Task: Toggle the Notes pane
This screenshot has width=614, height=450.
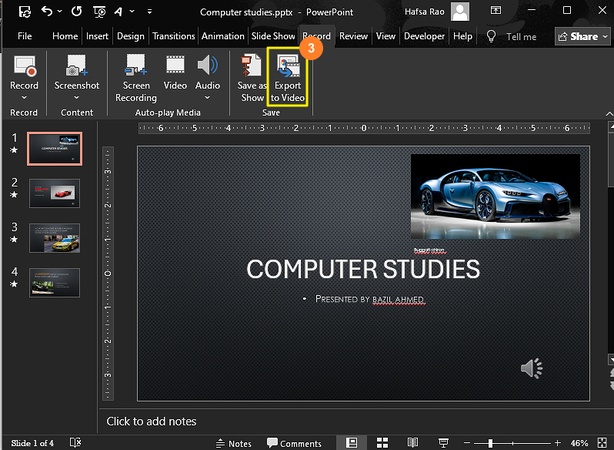Action: click(x=234, y=443)
